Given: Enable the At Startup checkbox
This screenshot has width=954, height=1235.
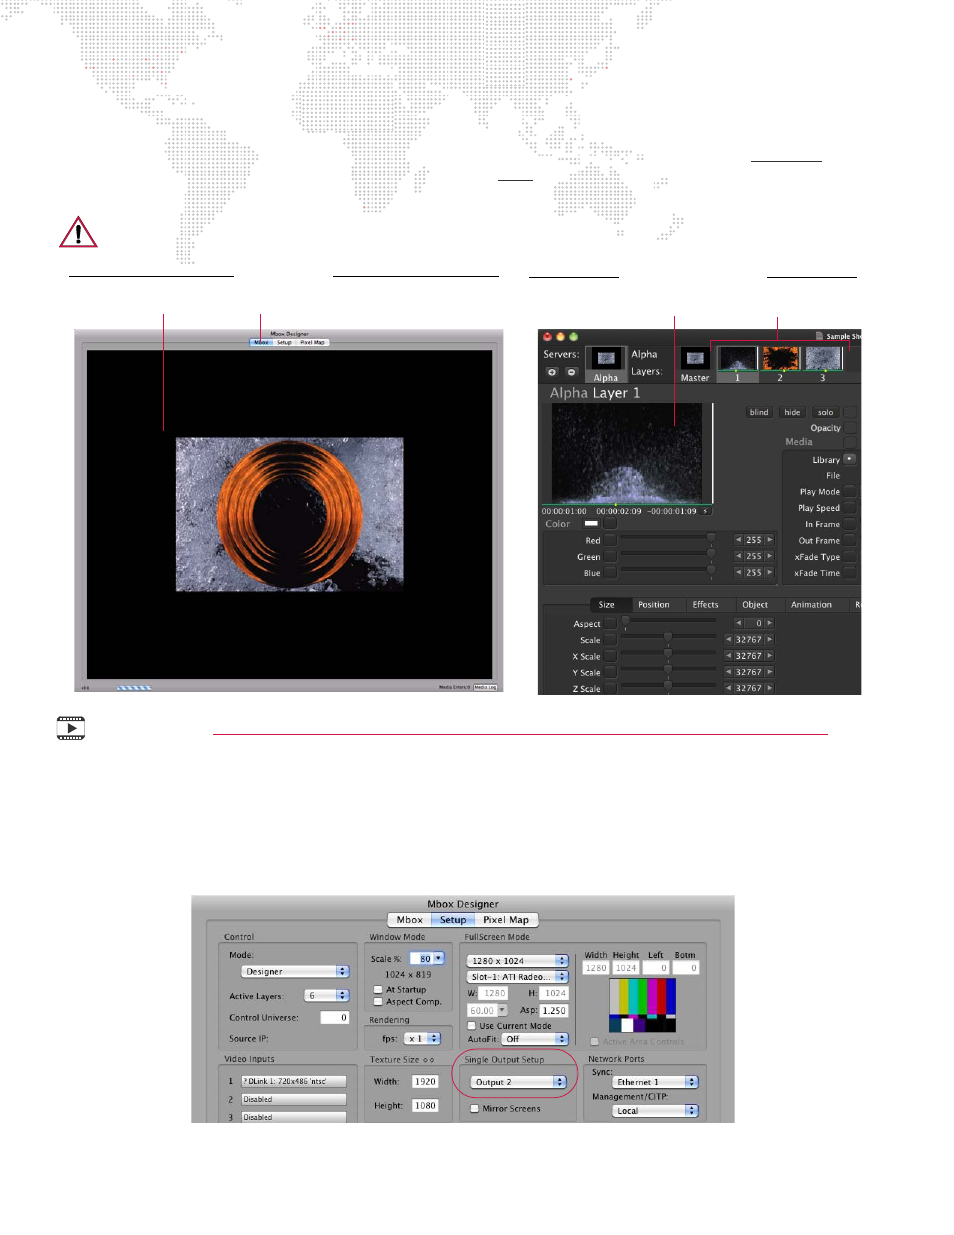Looking at the screenshot, I should [378, 990].
